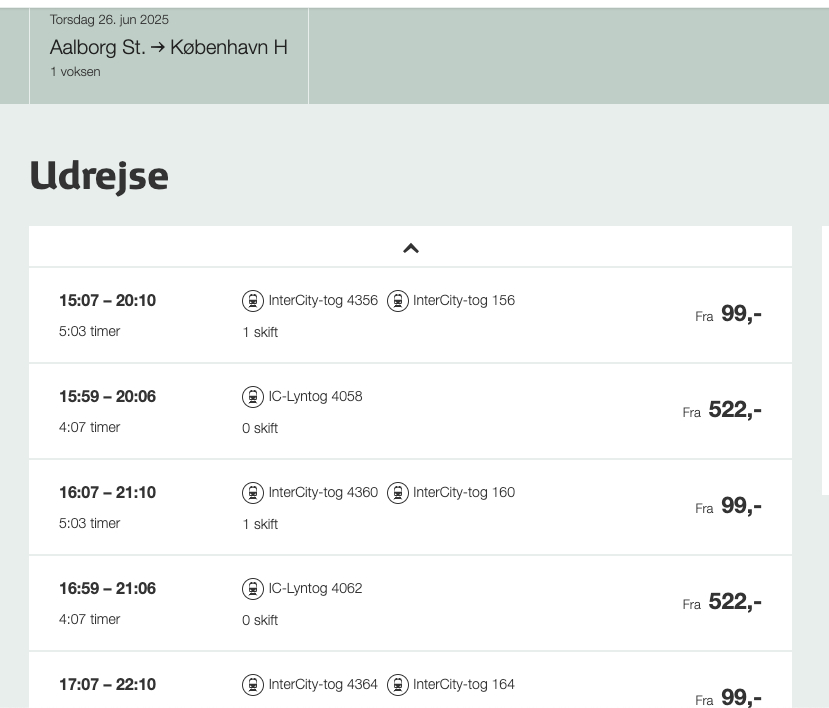Open Aalborg St. → København H trip summary
Viewport: 829px width, 708px height.
click(x=169, y=47)
